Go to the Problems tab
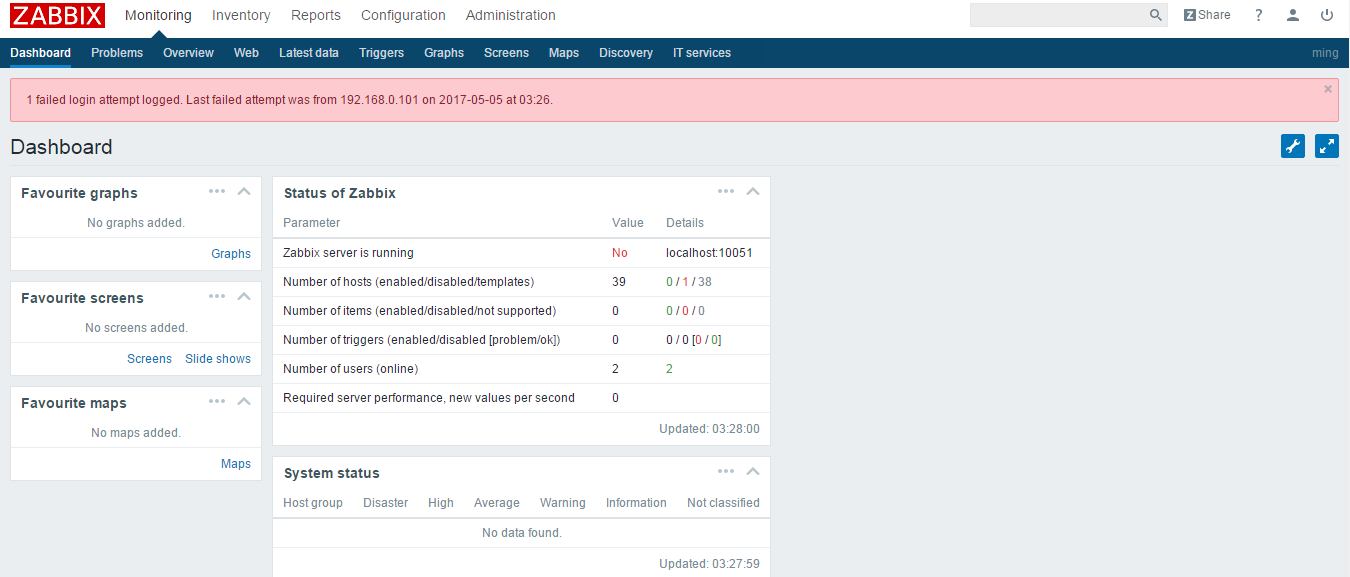Viewport: 1350px width, 577px height. pos(117,53)
